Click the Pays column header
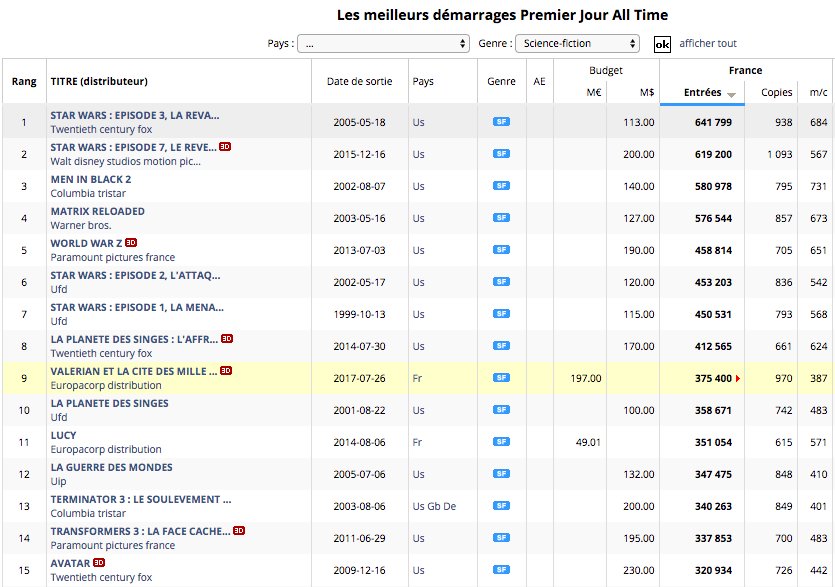 (423, 81)
